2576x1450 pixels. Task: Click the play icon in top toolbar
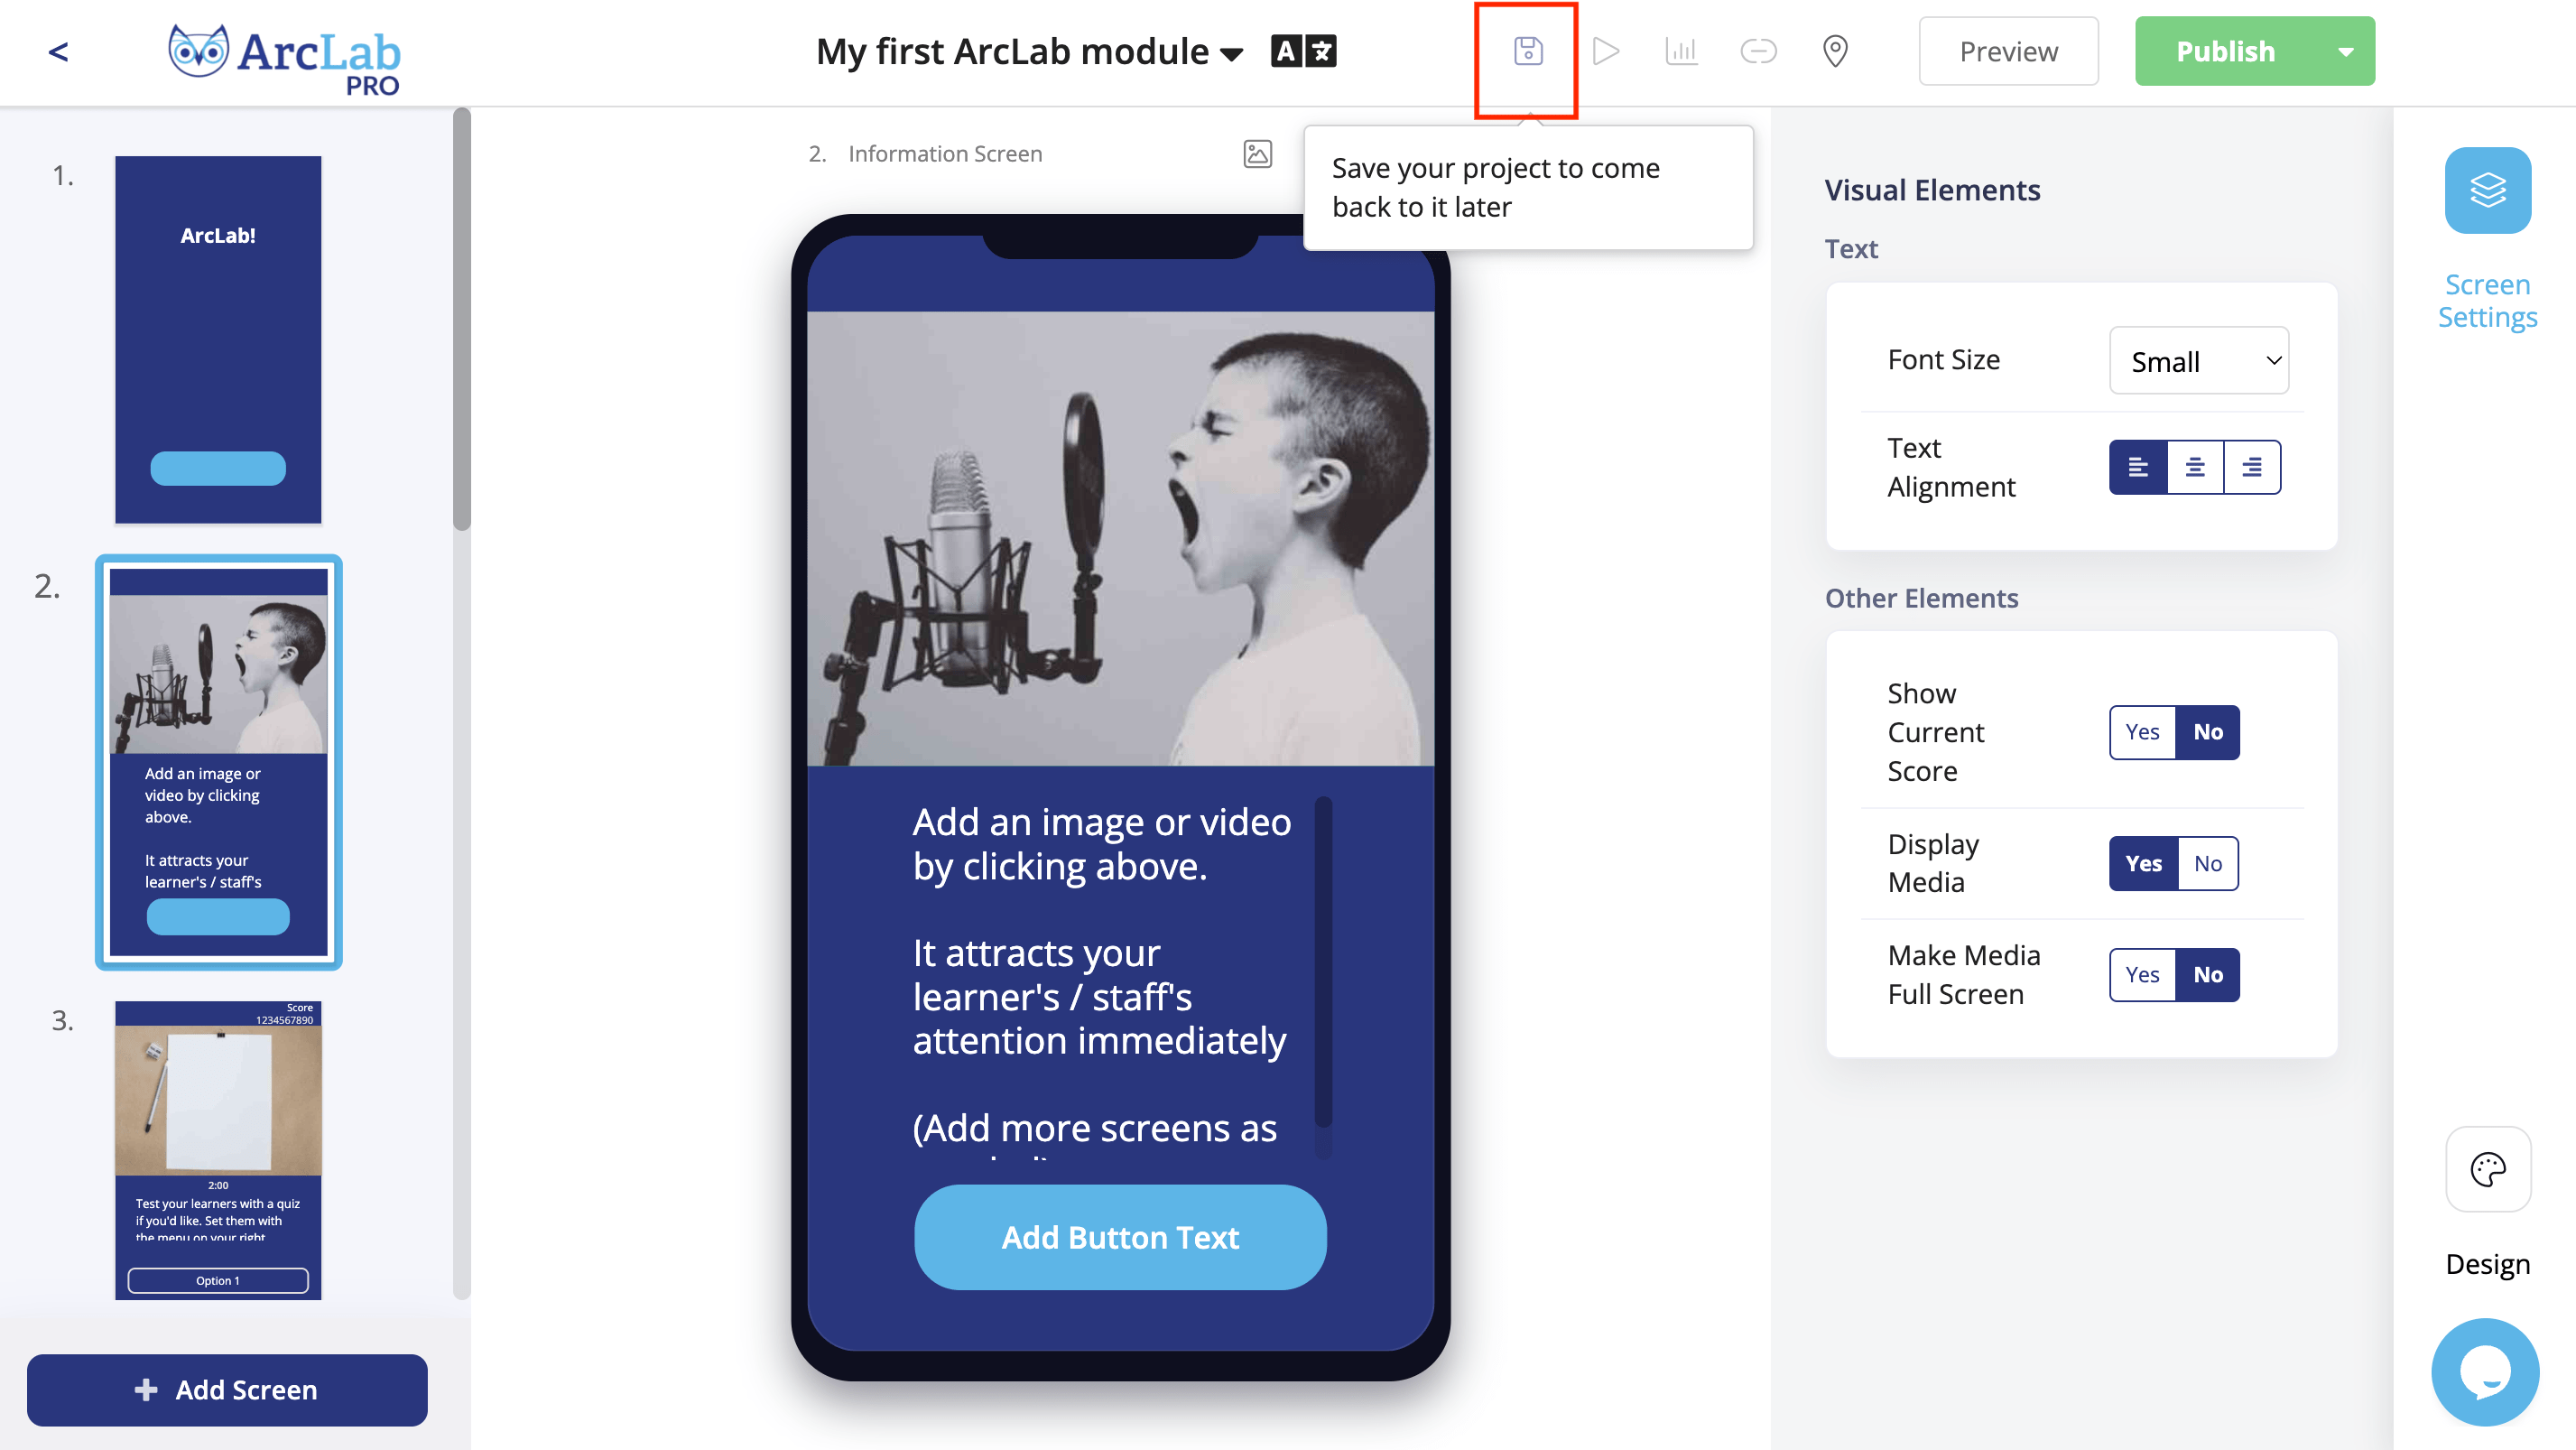point(1605,51)
